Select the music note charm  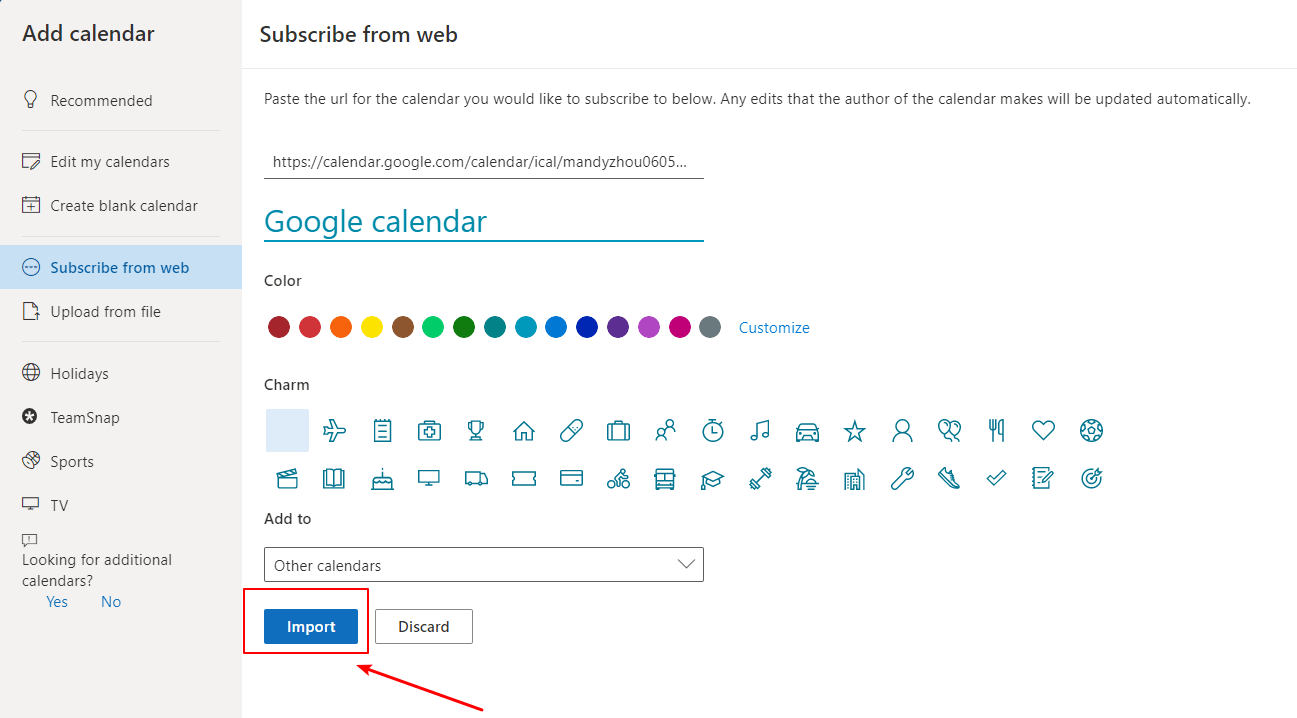pyautogui.click(x=760, y=431)
